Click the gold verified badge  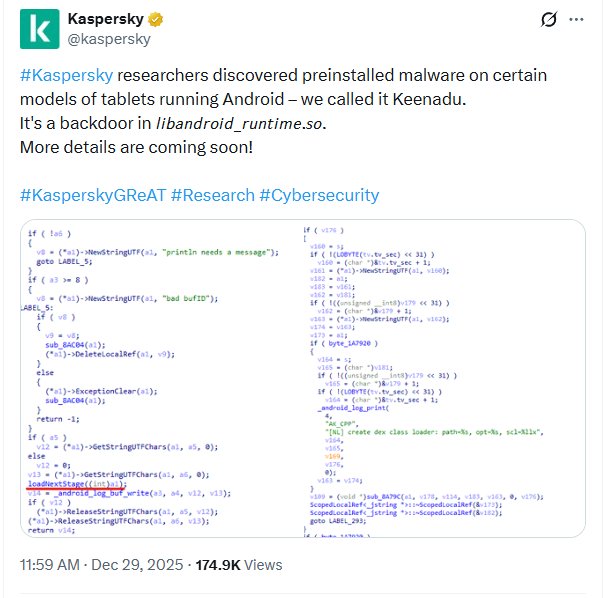click(x=158, y=19)
